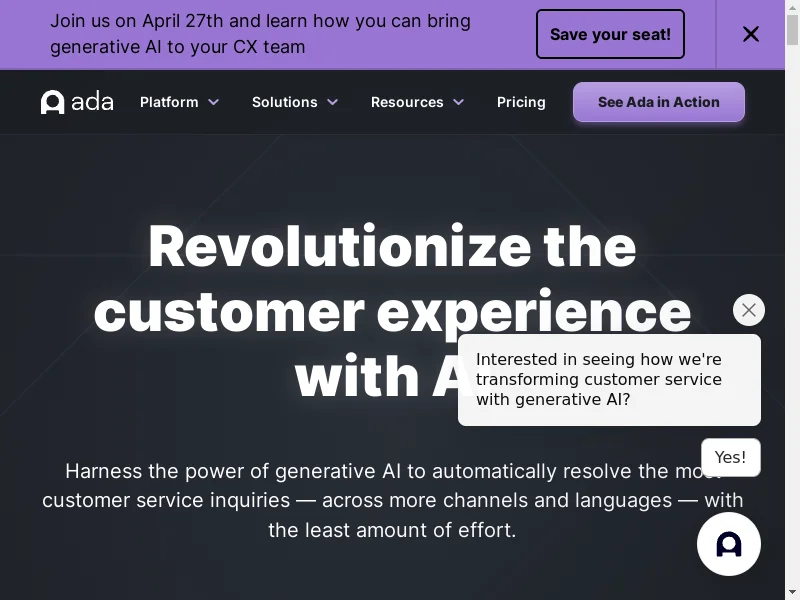The image size is (800, 600).
Task: Open the Resources menu label
Action: coord(407,102)
